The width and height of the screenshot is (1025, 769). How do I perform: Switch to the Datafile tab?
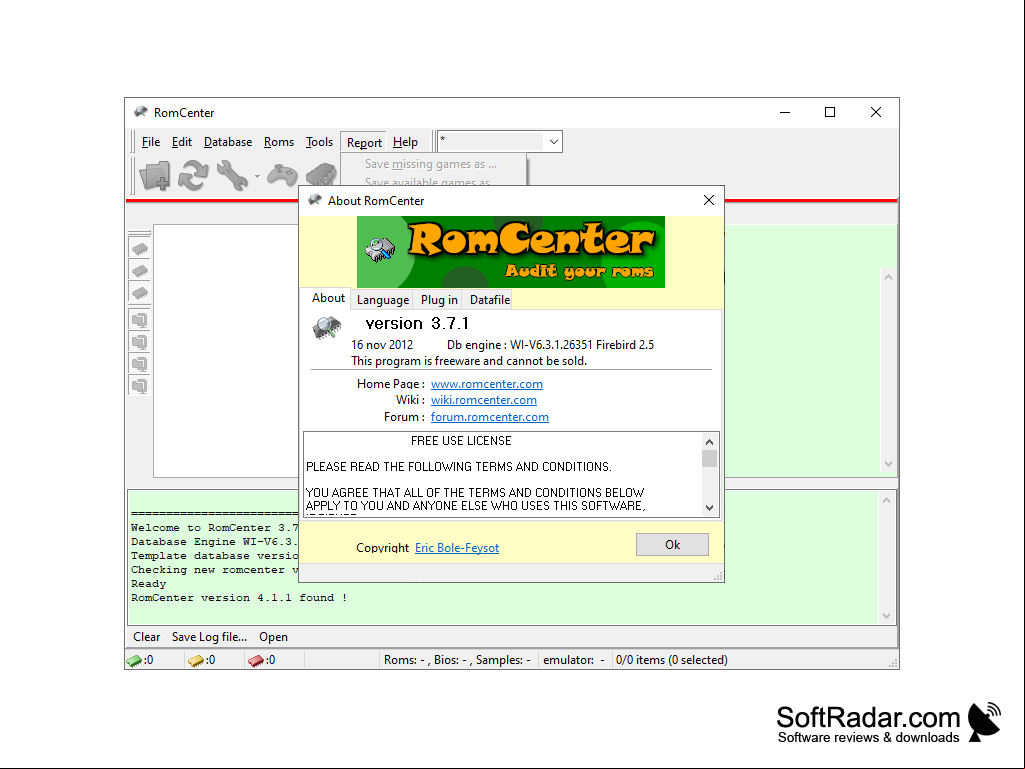pos(490,299)
